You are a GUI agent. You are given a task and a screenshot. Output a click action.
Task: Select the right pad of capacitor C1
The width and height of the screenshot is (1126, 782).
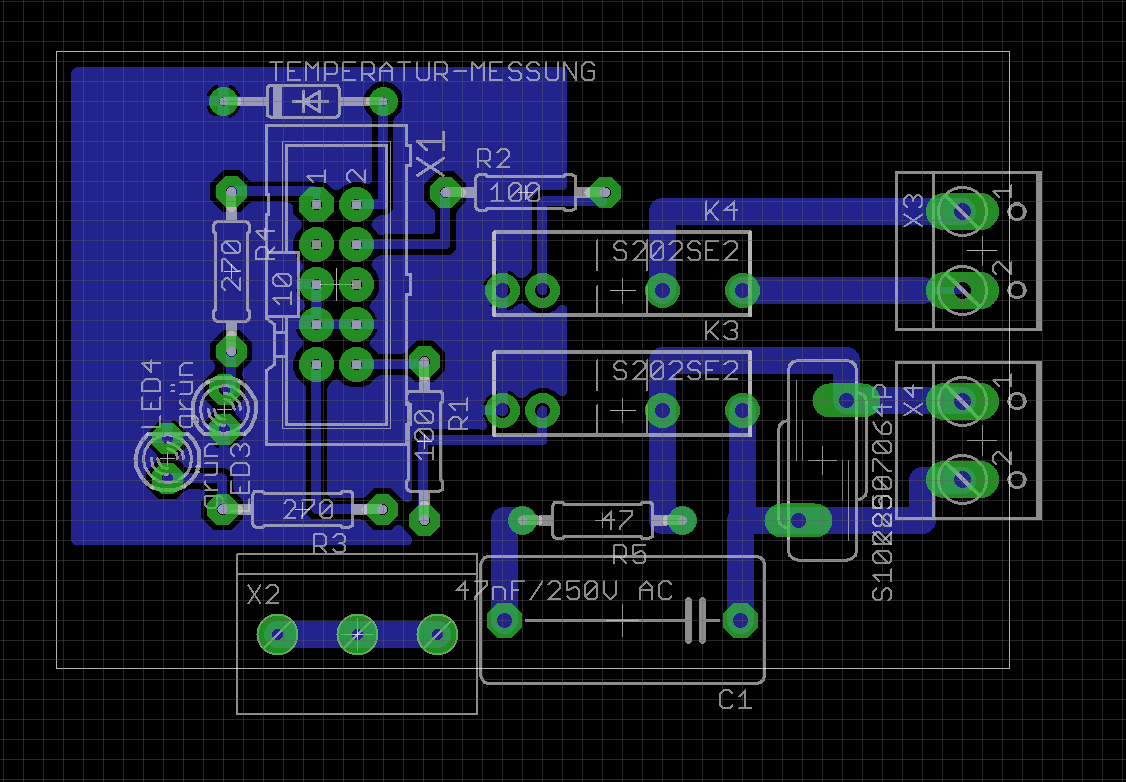(x=740, y=620)
